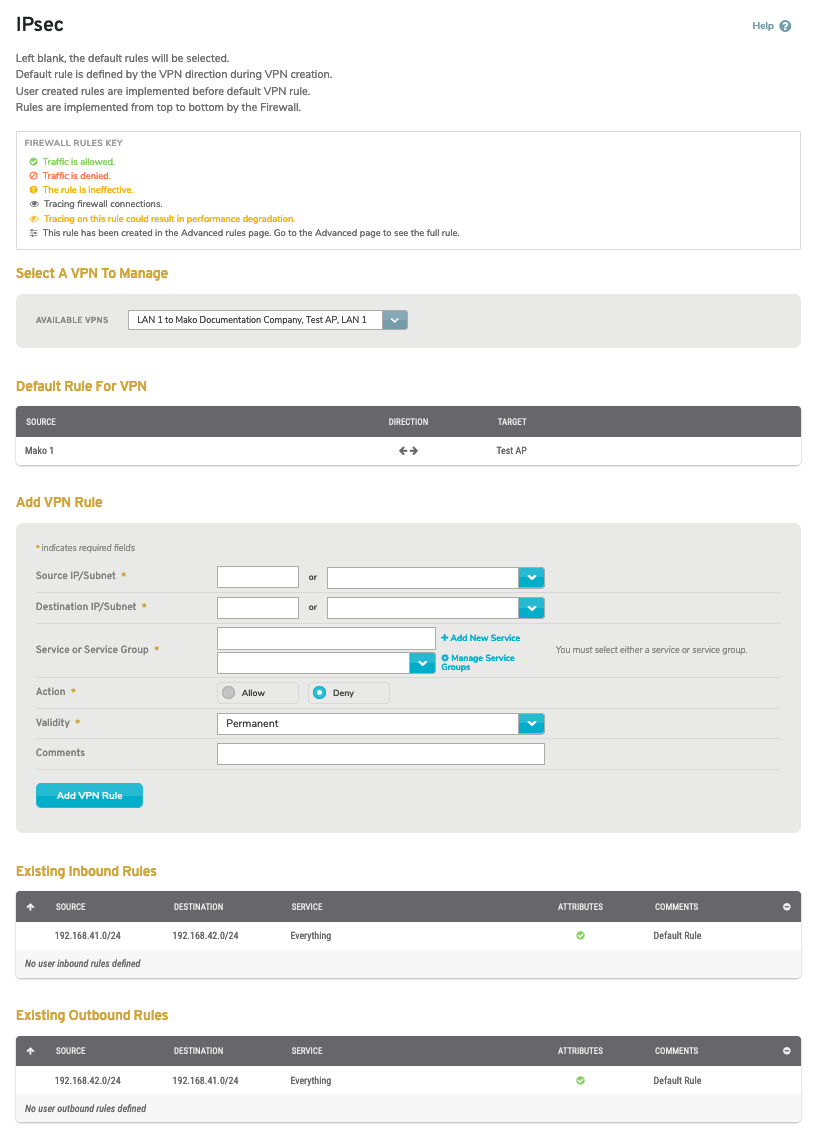Select the Deny action radio button
The width and height of the screenshot is (816, 1142).
click(x=319, y=693)
